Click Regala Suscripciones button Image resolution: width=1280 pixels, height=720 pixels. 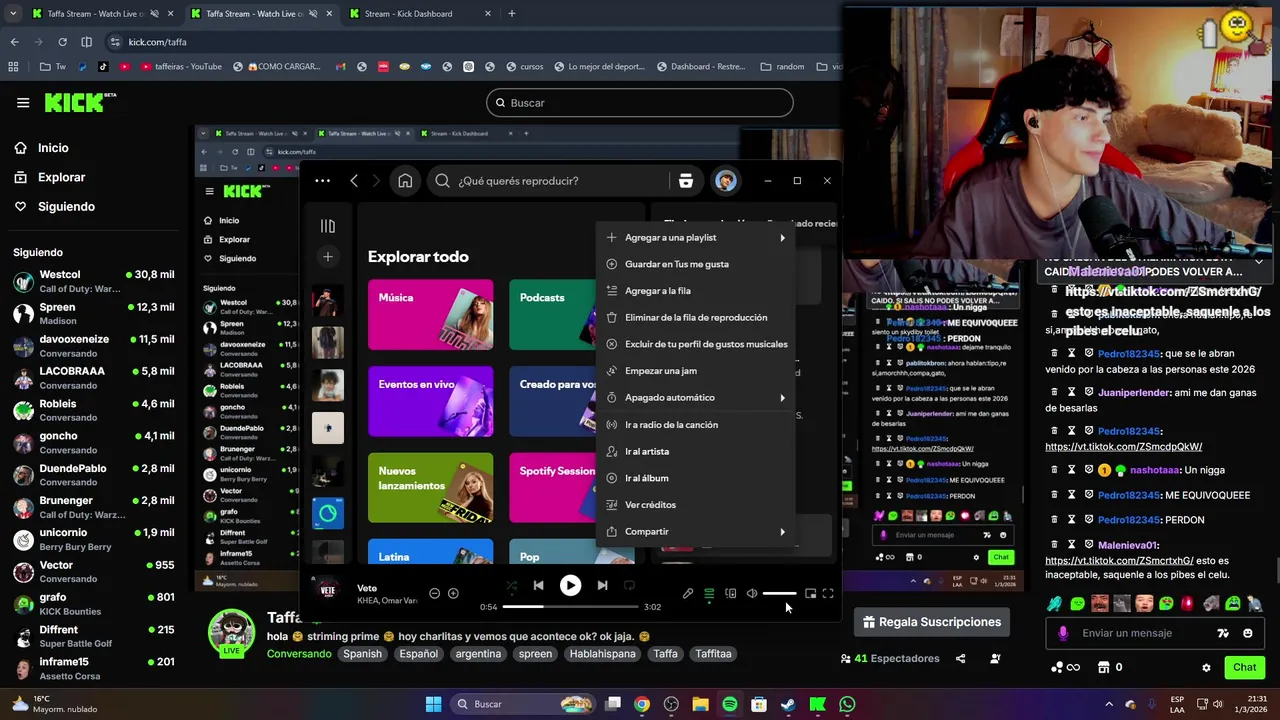(930, 622)
